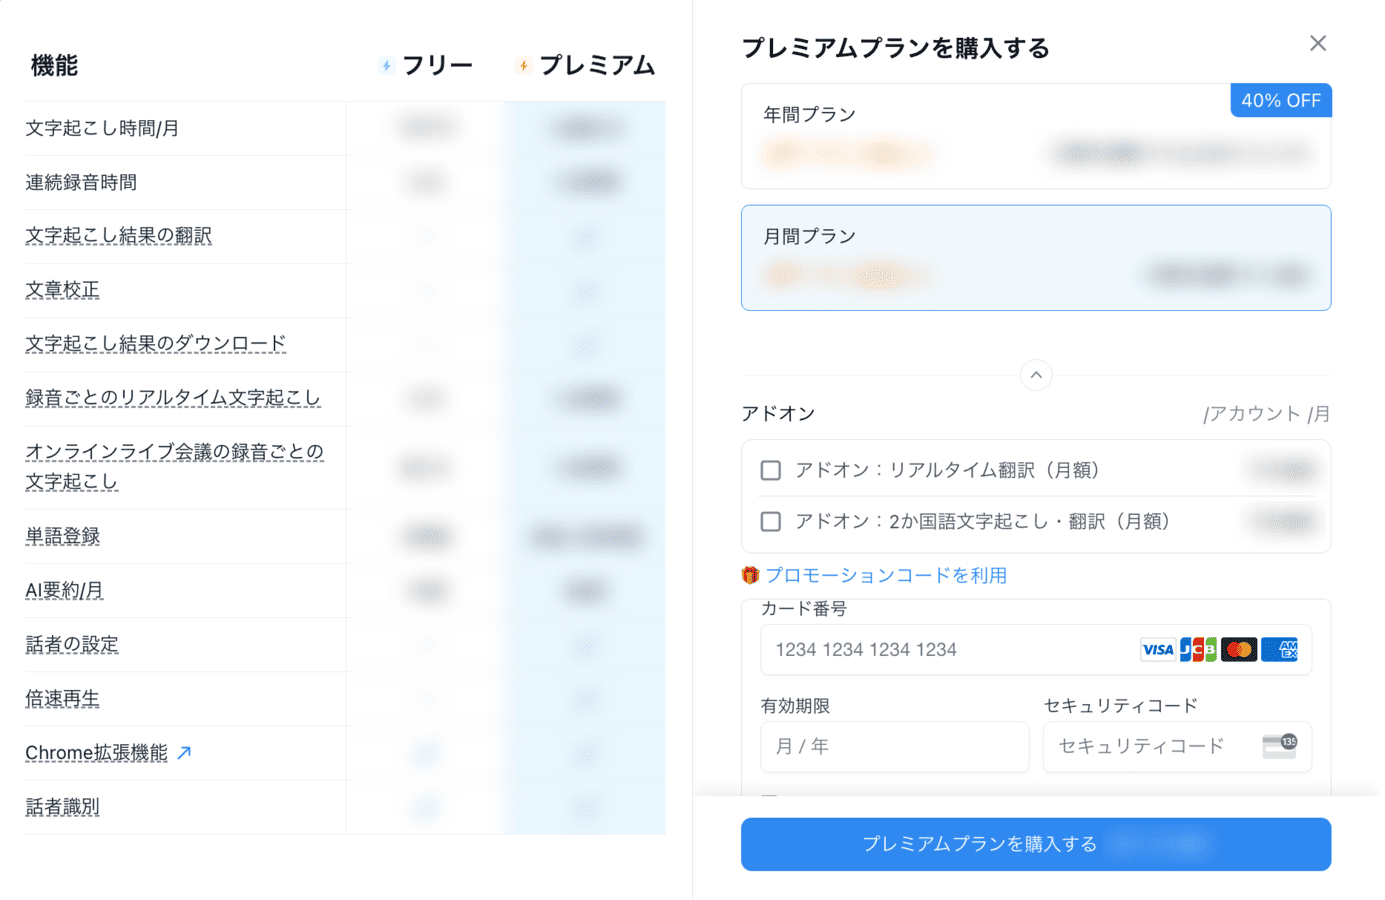Click the 単語登録 feature label
This screenshot has height=900, width=1385.
coord(62,536)
